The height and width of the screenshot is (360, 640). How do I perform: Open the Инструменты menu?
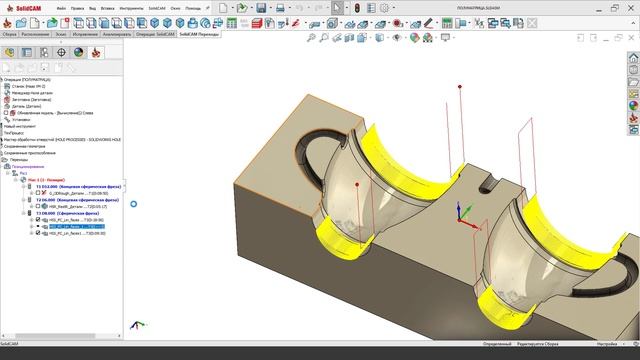coord(131,8)
